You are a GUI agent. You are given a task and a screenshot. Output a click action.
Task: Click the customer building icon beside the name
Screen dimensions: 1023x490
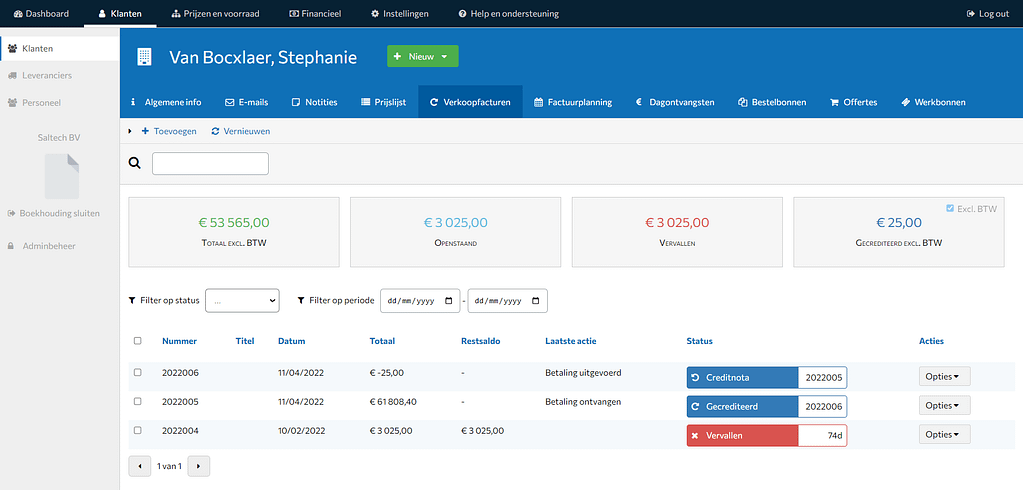(144, 57)
